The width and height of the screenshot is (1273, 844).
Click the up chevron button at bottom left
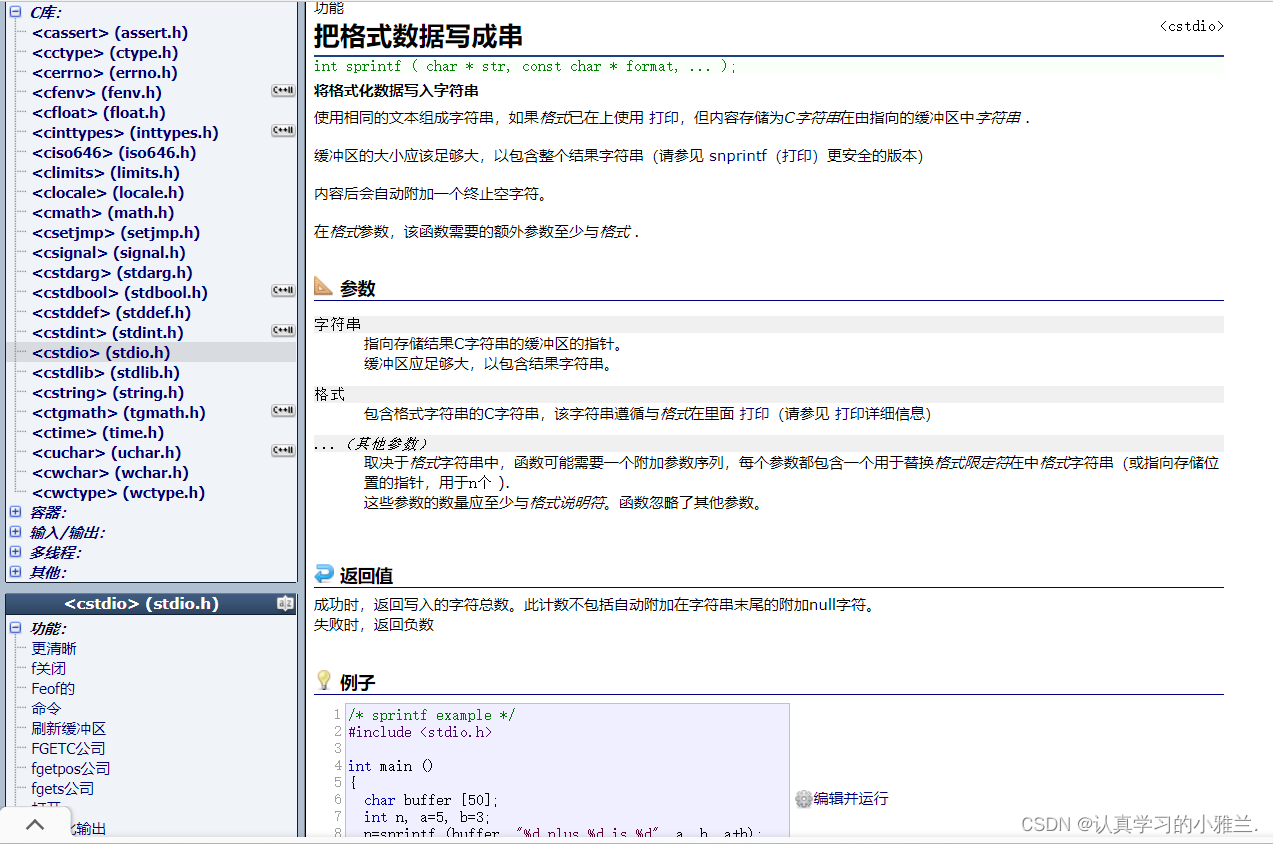35,825
